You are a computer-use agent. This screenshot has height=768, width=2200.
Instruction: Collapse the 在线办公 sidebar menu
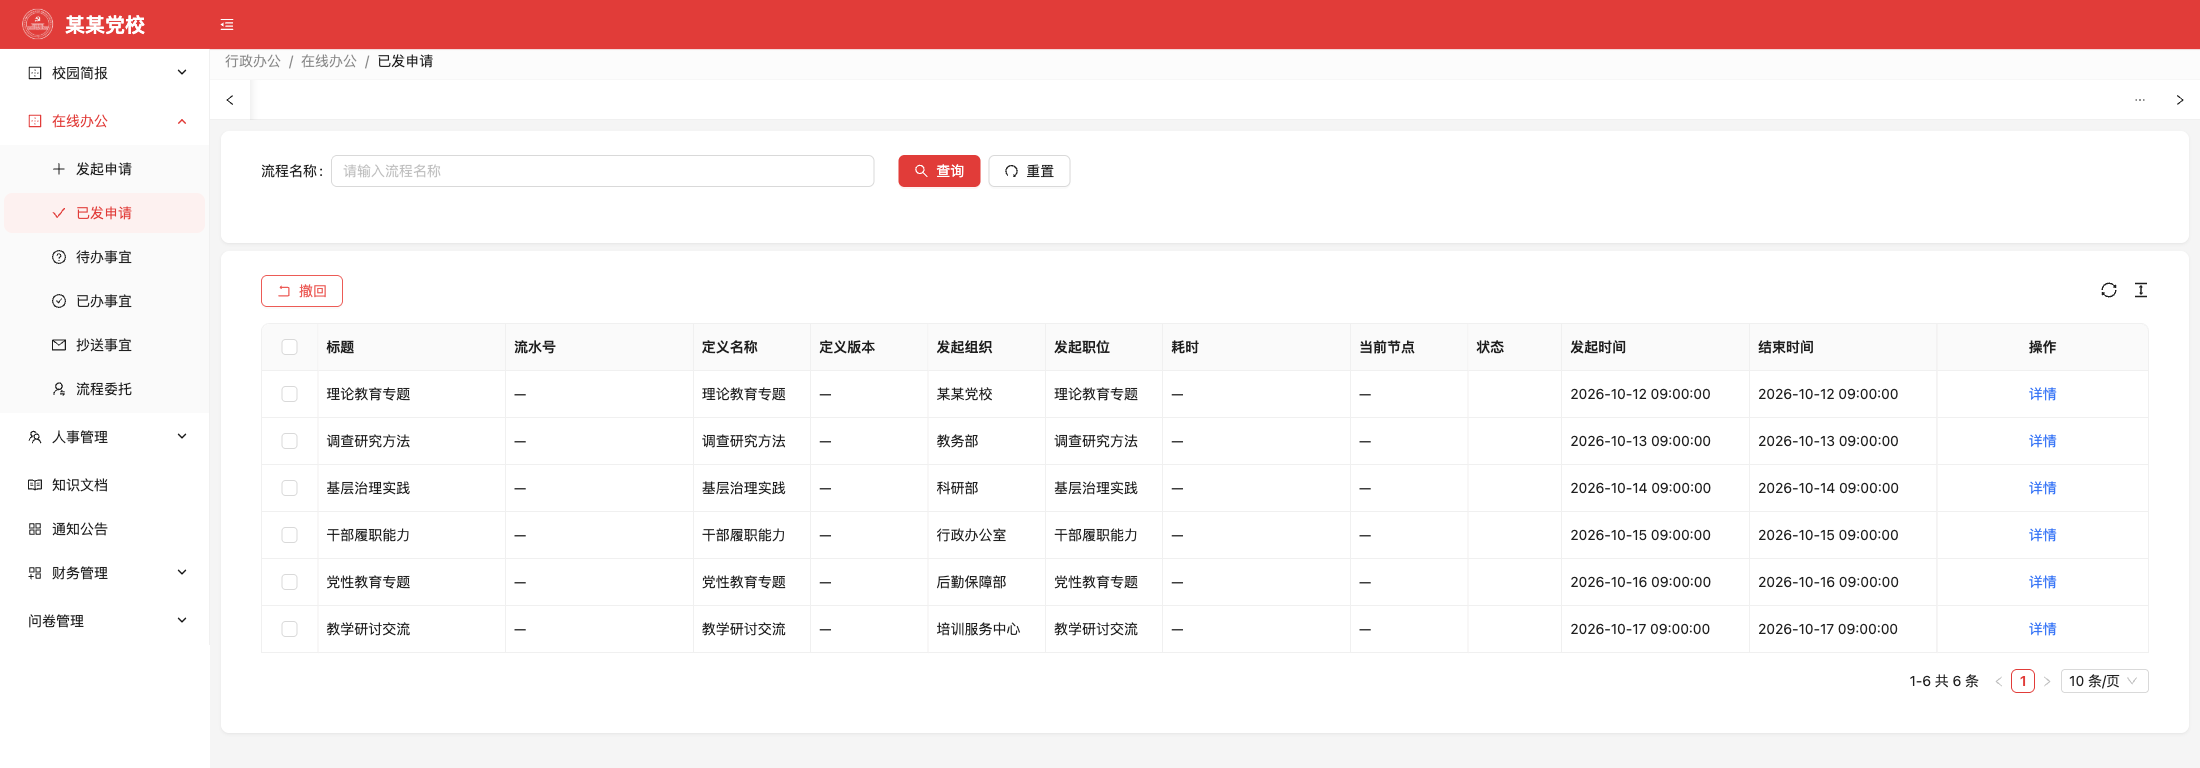tap(105, 121)
